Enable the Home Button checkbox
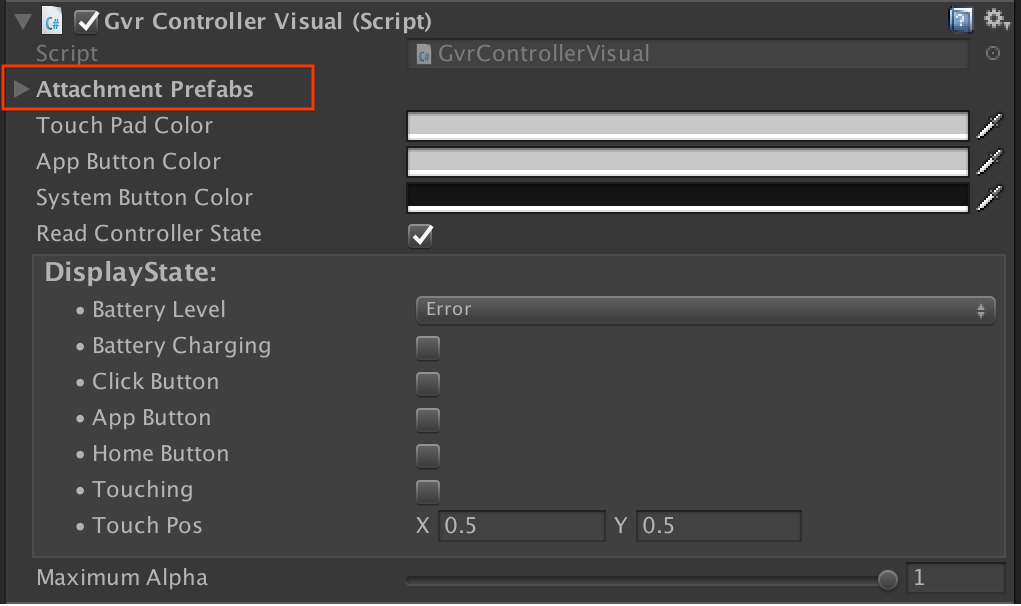 pyautogui.click(x=427, y=455)
